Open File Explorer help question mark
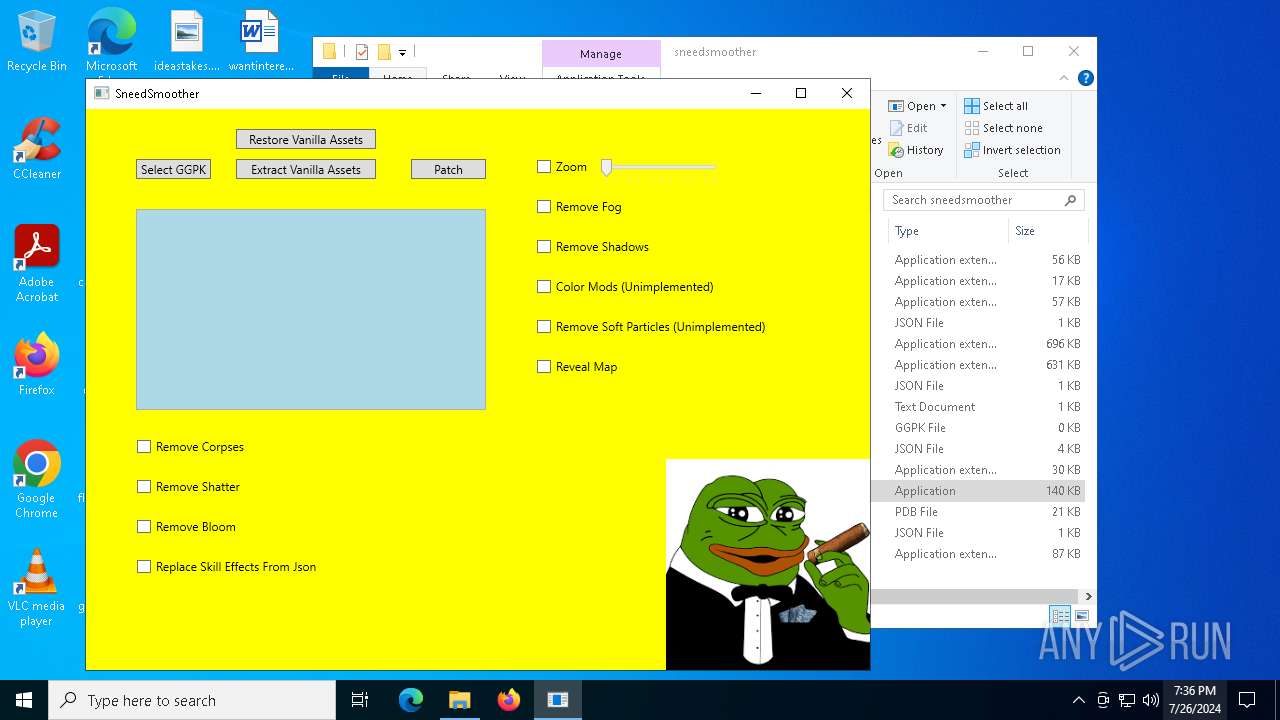Image resolution: width=1280 pixels, height=720 pixels. point(1086,78)
